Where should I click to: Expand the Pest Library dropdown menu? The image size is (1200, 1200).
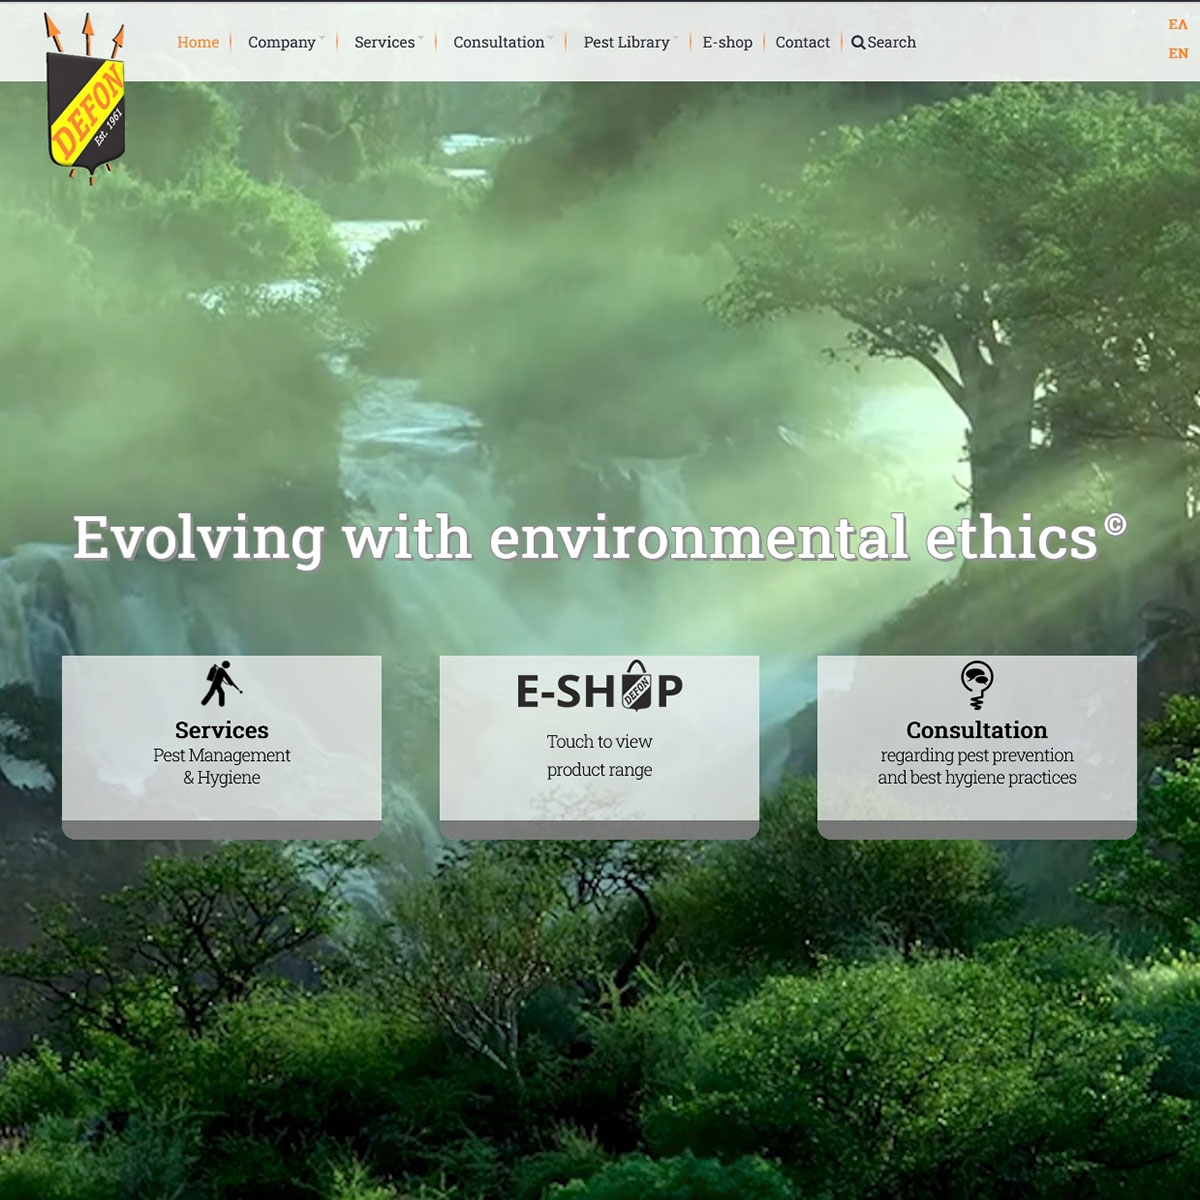(x=628, y=42)
